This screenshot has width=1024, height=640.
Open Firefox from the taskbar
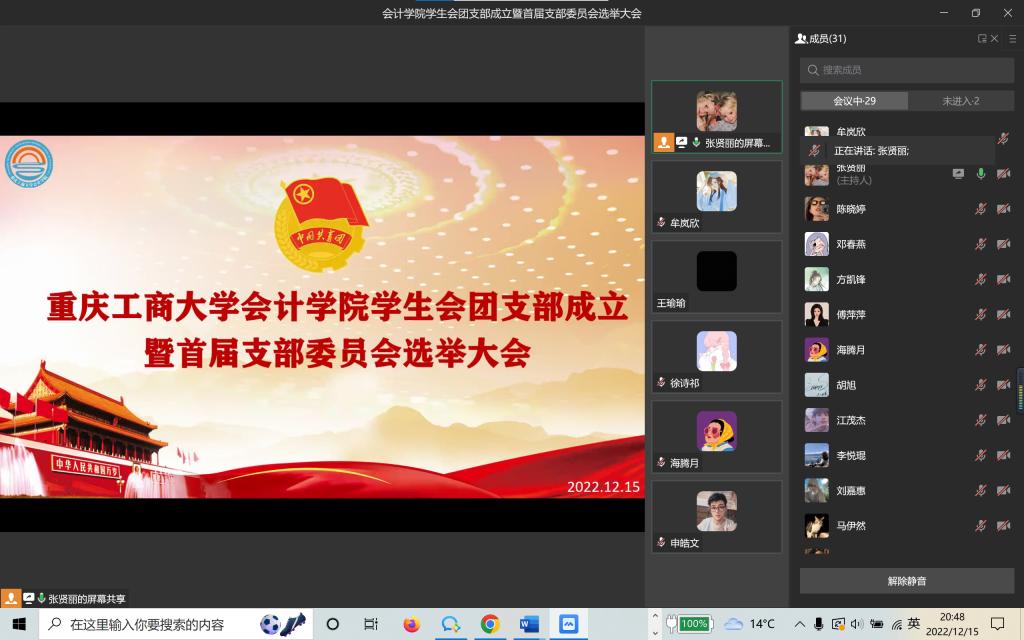[x=412, y=624]
